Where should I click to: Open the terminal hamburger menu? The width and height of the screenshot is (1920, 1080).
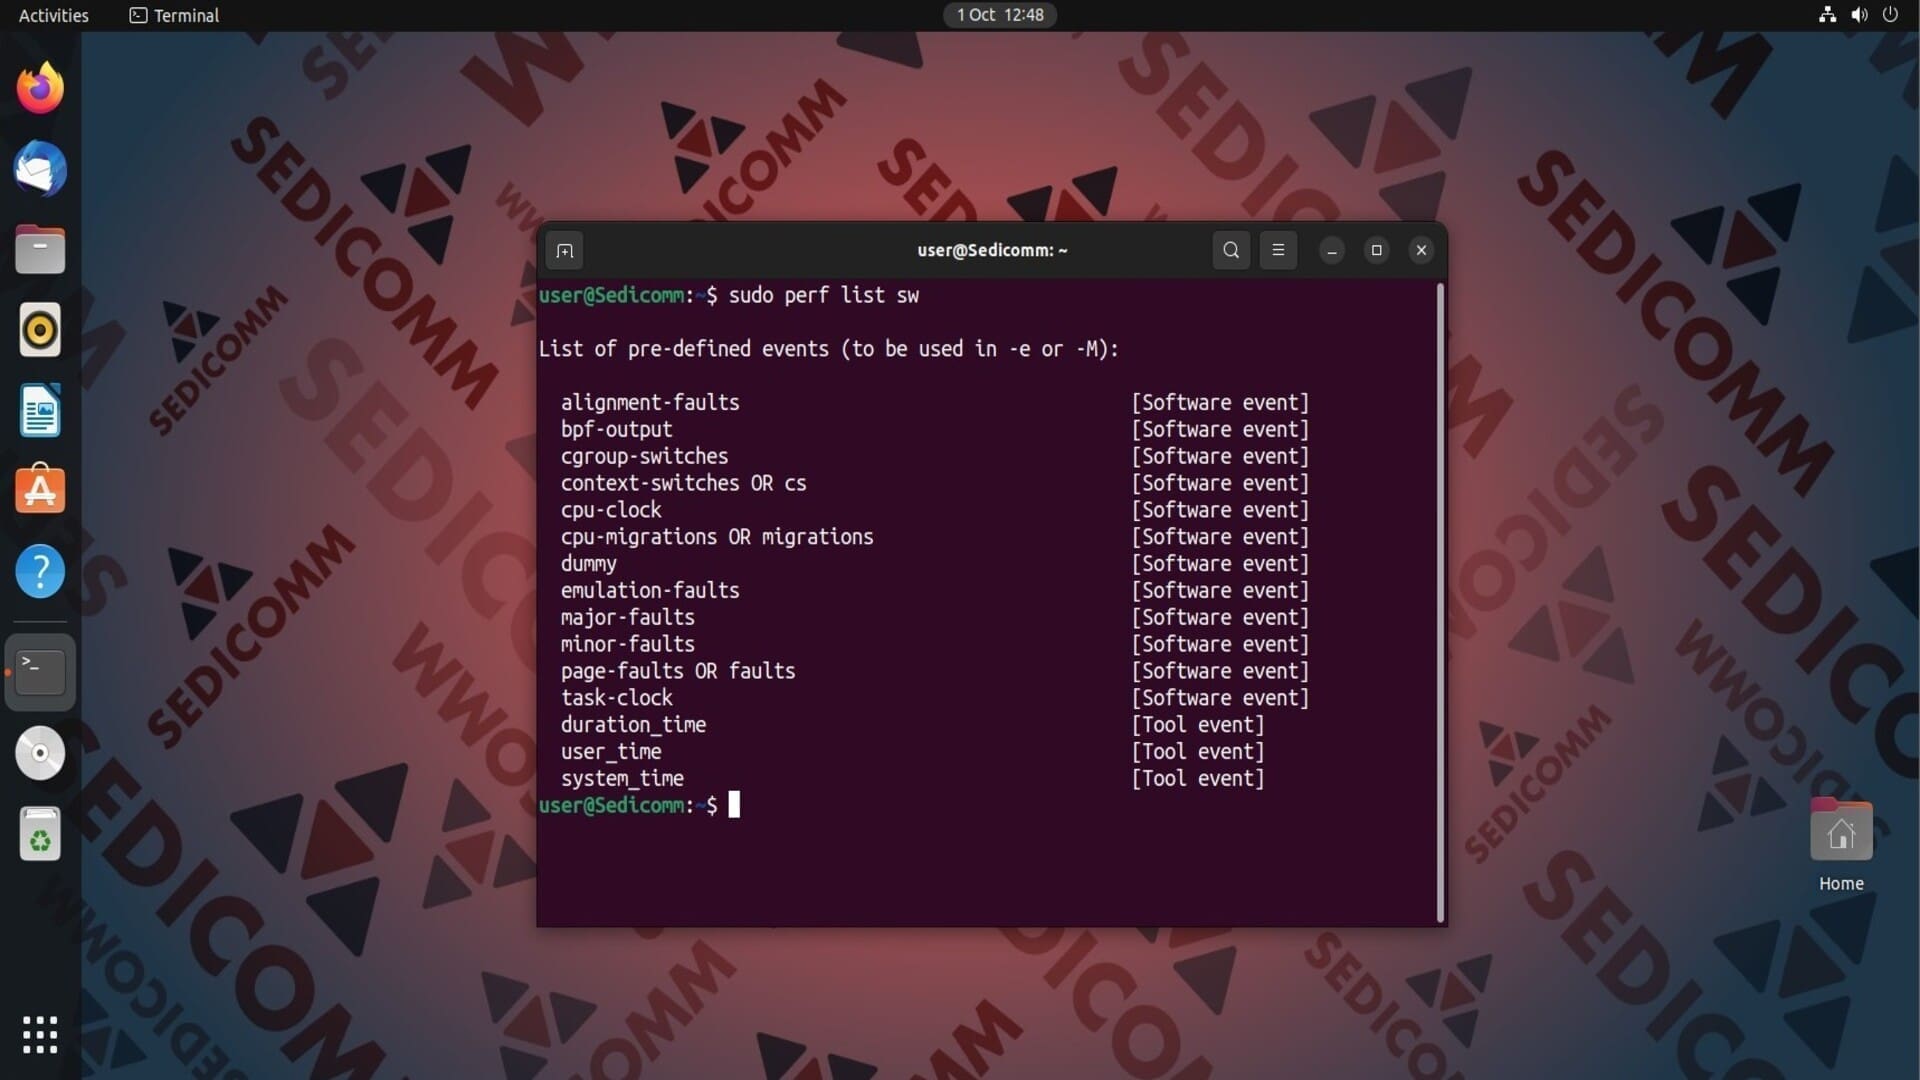pyautogui.click(x=1278, y=250)
